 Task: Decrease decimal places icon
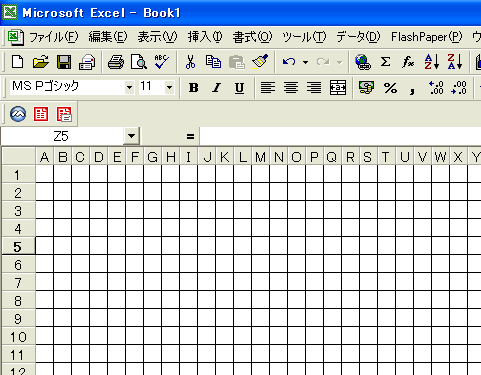[x=459, y=88]
